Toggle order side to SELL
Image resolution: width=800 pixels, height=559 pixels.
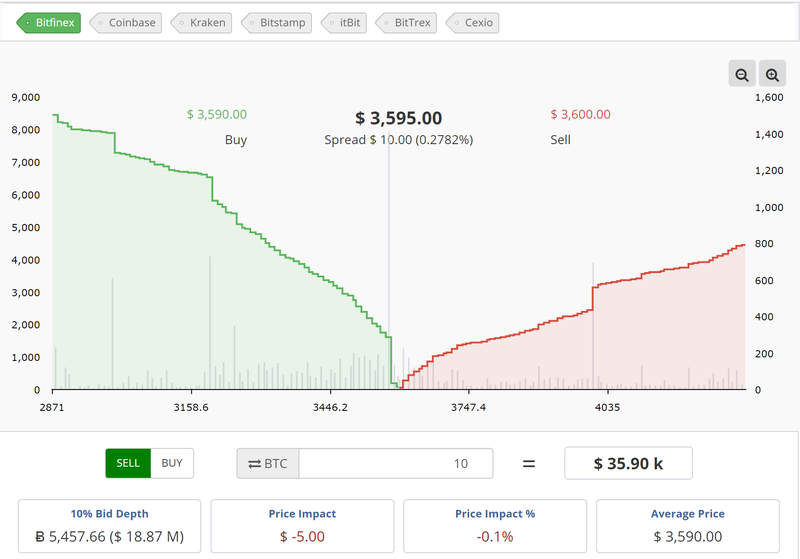(128, 463)
